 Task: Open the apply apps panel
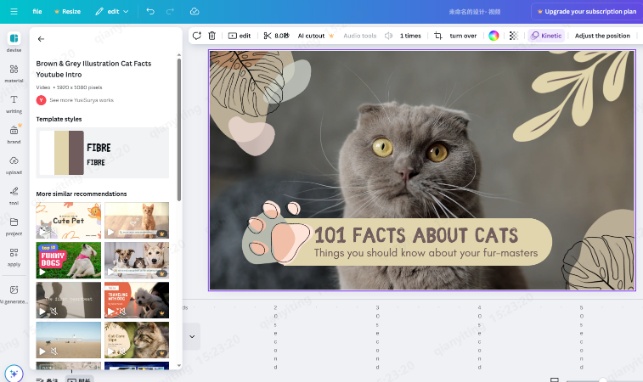pyautogui.click(x=14, y=257)
